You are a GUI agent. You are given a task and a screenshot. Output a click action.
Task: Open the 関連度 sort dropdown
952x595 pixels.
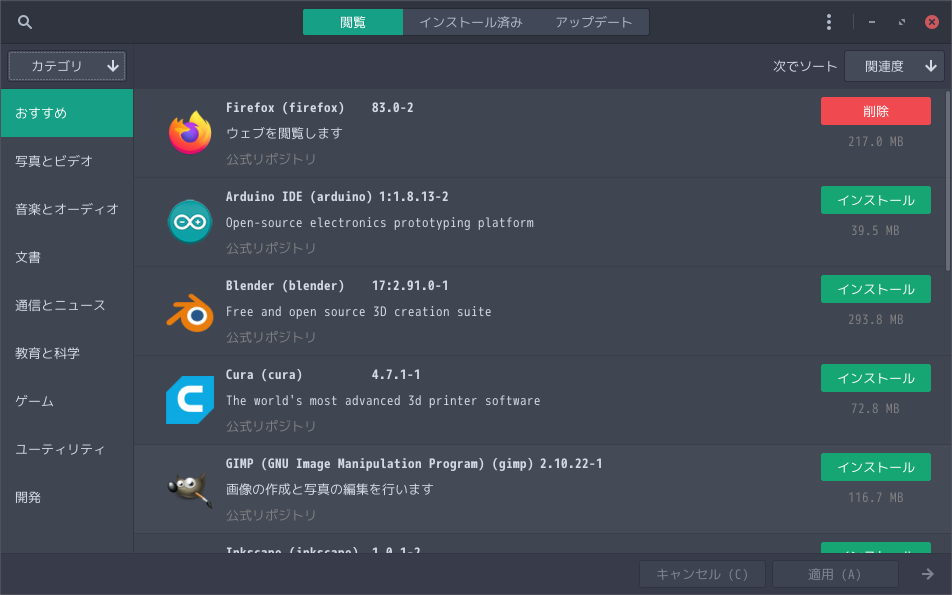(x=894, y=66)
